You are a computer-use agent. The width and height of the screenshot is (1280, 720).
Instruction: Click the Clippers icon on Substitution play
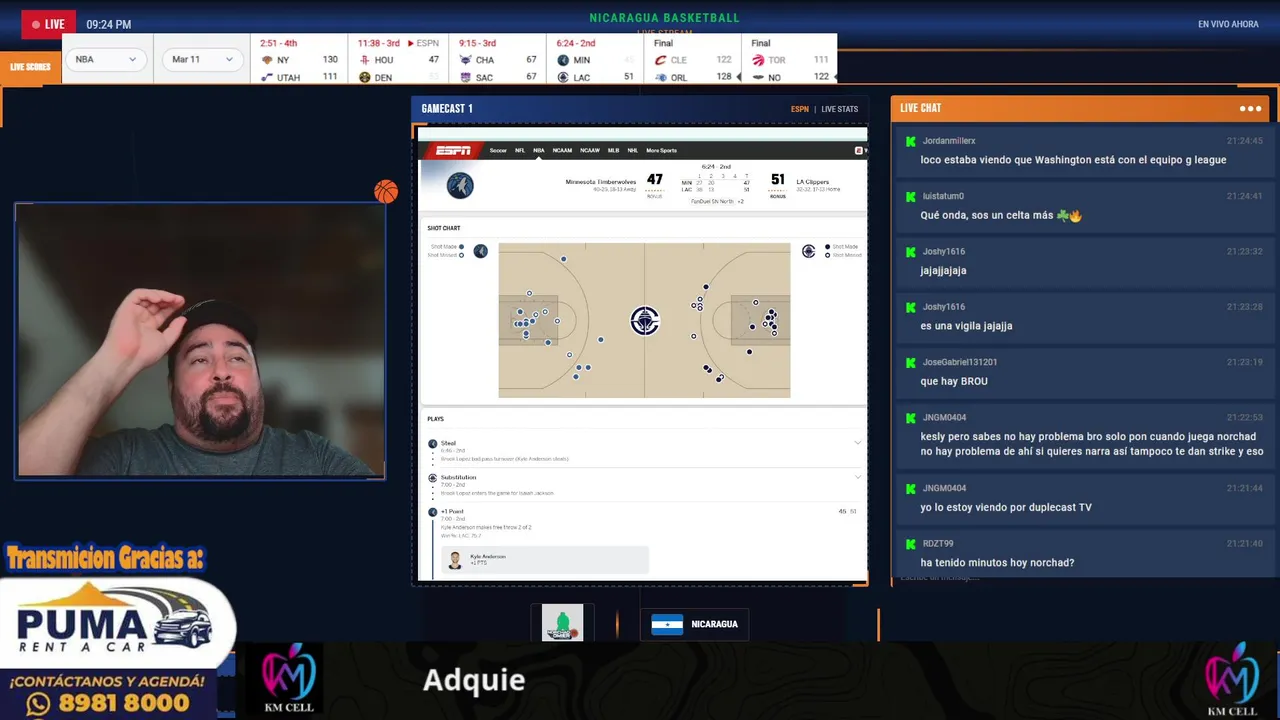click(x=433, y=478)
